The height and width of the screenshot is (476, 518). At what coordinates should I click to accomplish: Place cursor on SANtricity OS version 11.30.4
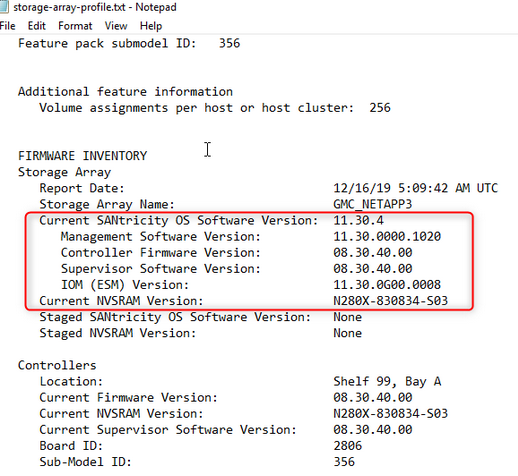pos(358,220)
